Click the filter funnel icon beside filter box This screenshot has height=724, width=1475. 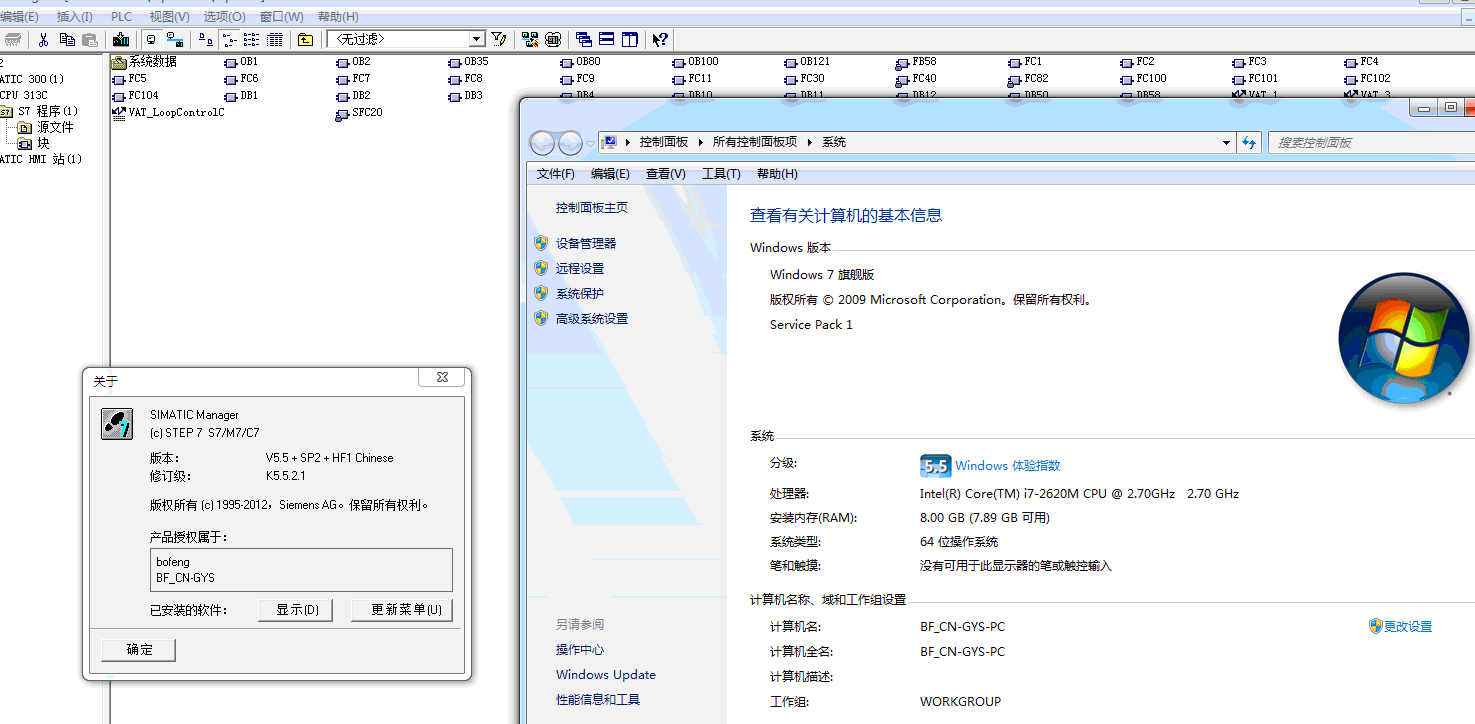pos(499,40)
